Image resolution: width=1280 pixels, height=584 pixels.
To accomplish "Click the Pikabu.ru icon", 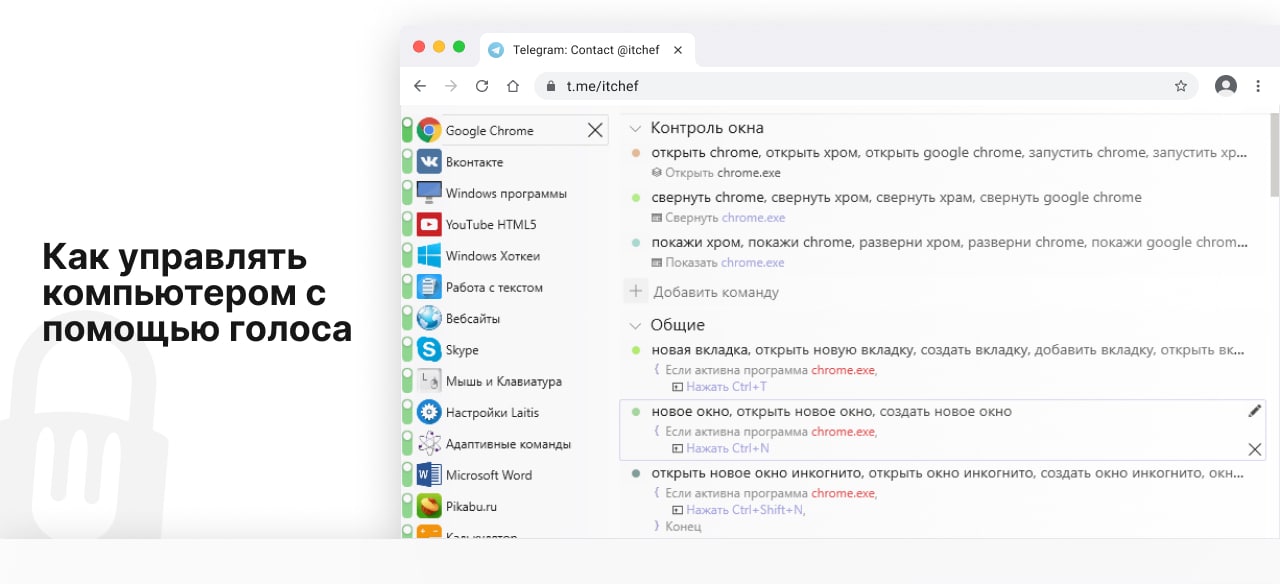I will [x=429, y=506].
